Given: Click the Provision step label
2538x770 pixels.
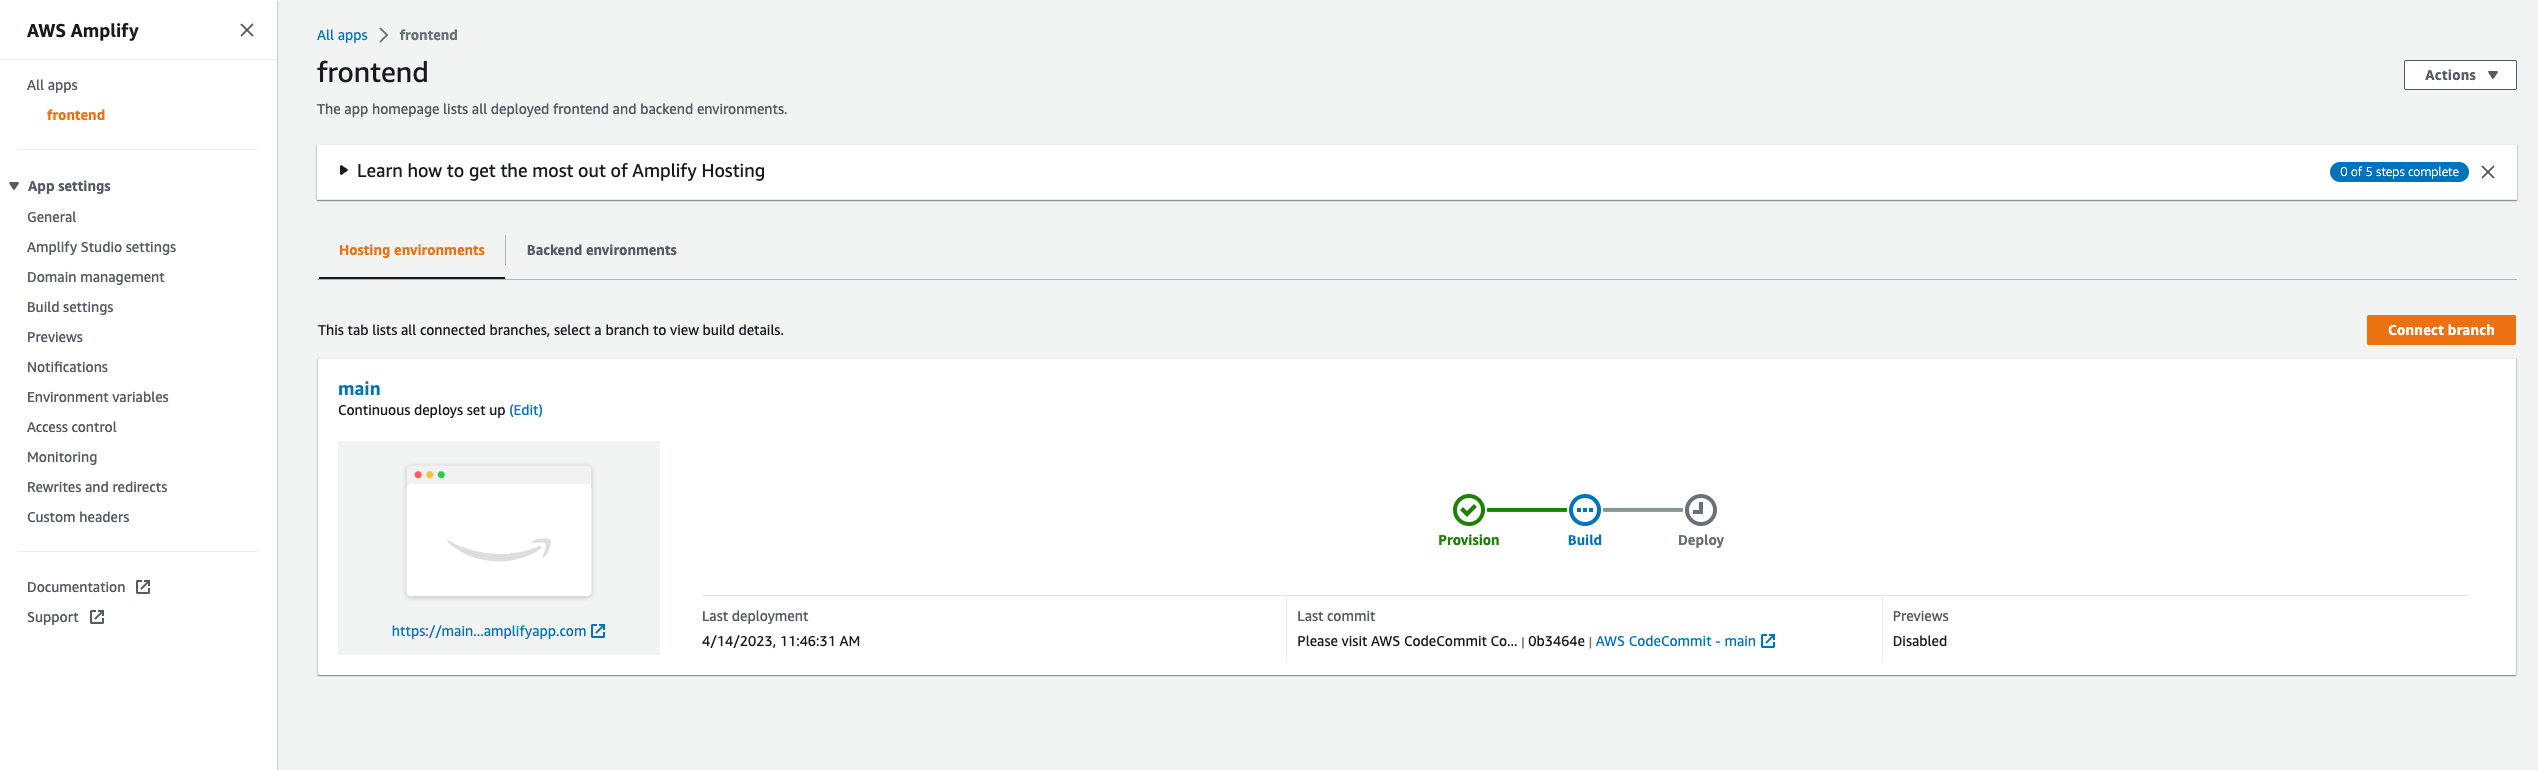Looking at the screenshot, I should (1469, 540).
